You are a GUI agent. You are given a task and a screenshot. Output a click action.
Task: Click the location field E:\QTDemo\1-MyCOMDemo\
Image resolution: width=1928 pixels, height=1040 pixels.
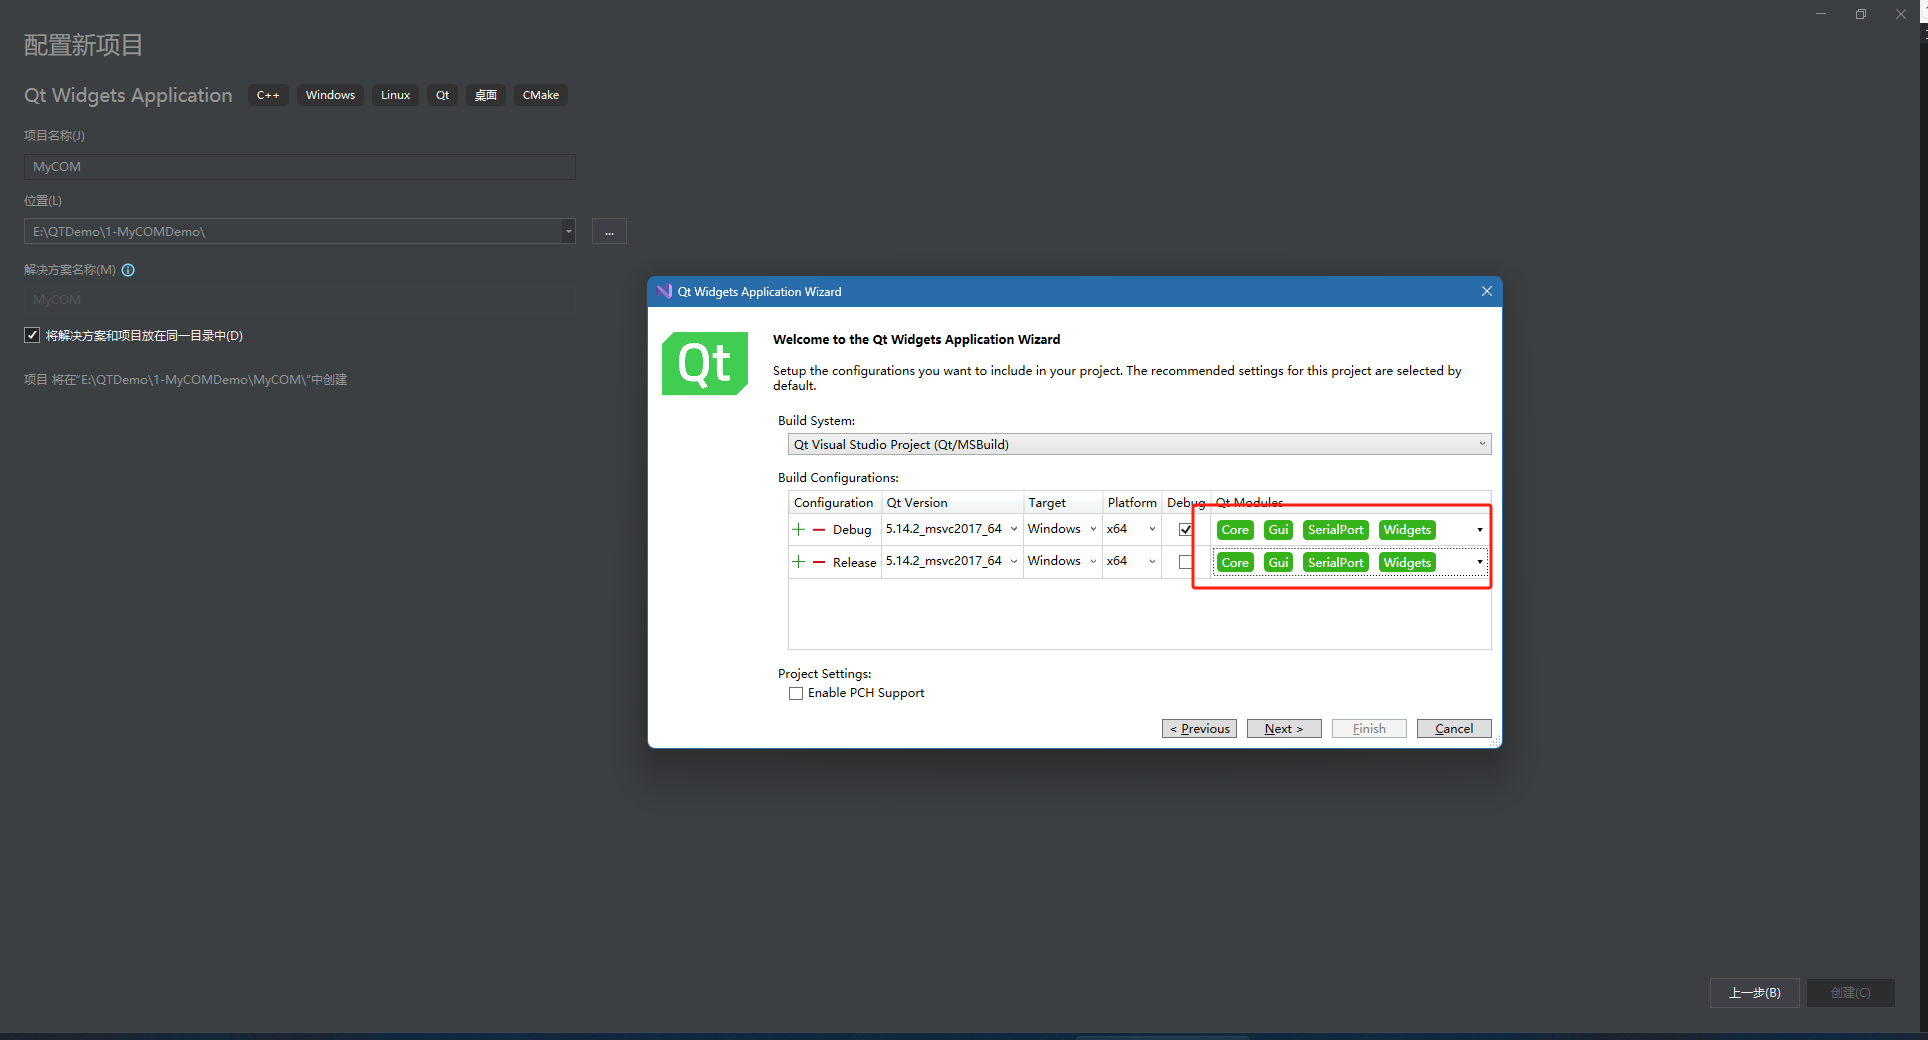click(x=293, y=231)
